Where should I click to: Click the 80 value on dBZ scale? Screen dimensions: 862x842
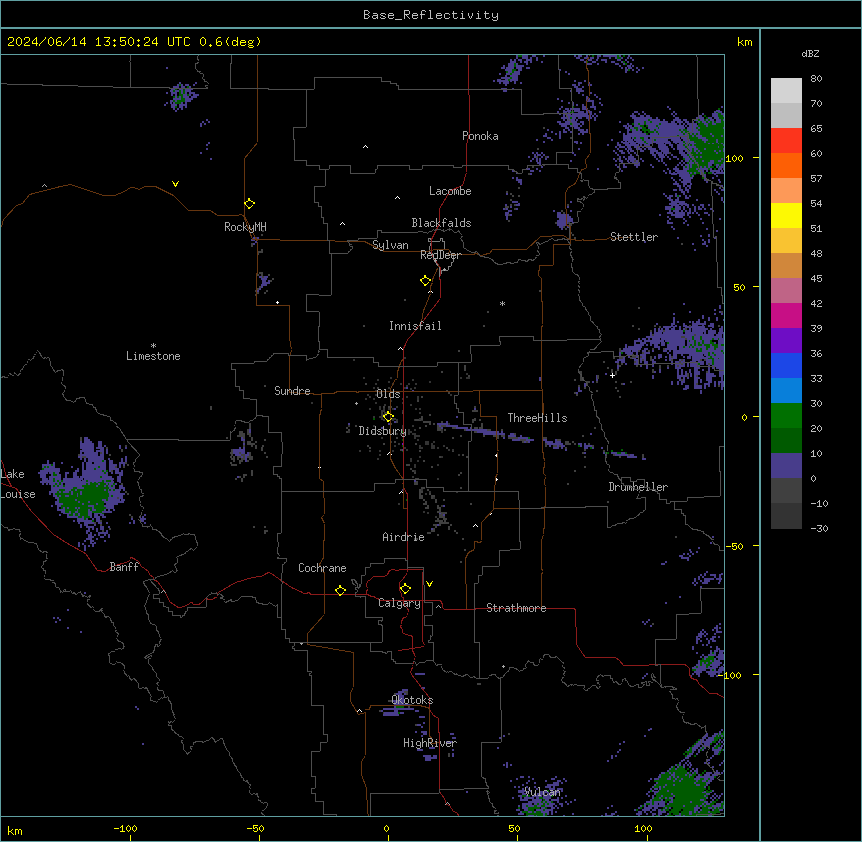click(x=816, y=79)
